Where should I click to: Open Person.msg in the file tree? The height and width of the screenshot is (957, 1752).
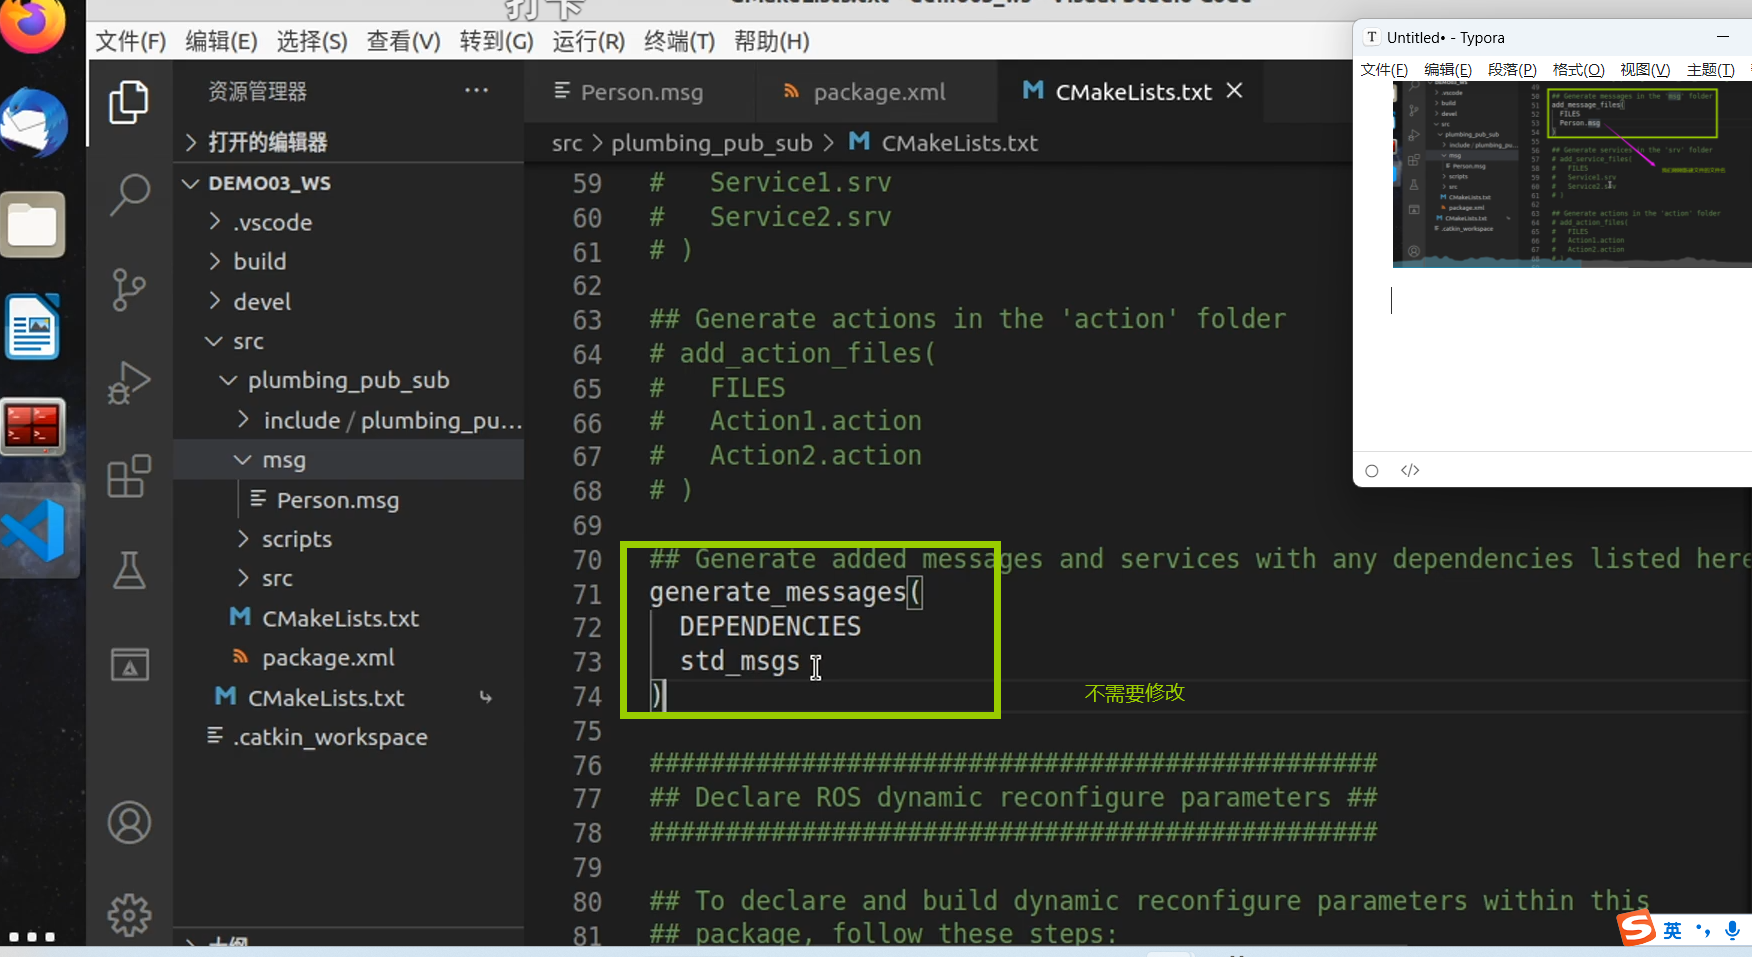click(337, 500)
